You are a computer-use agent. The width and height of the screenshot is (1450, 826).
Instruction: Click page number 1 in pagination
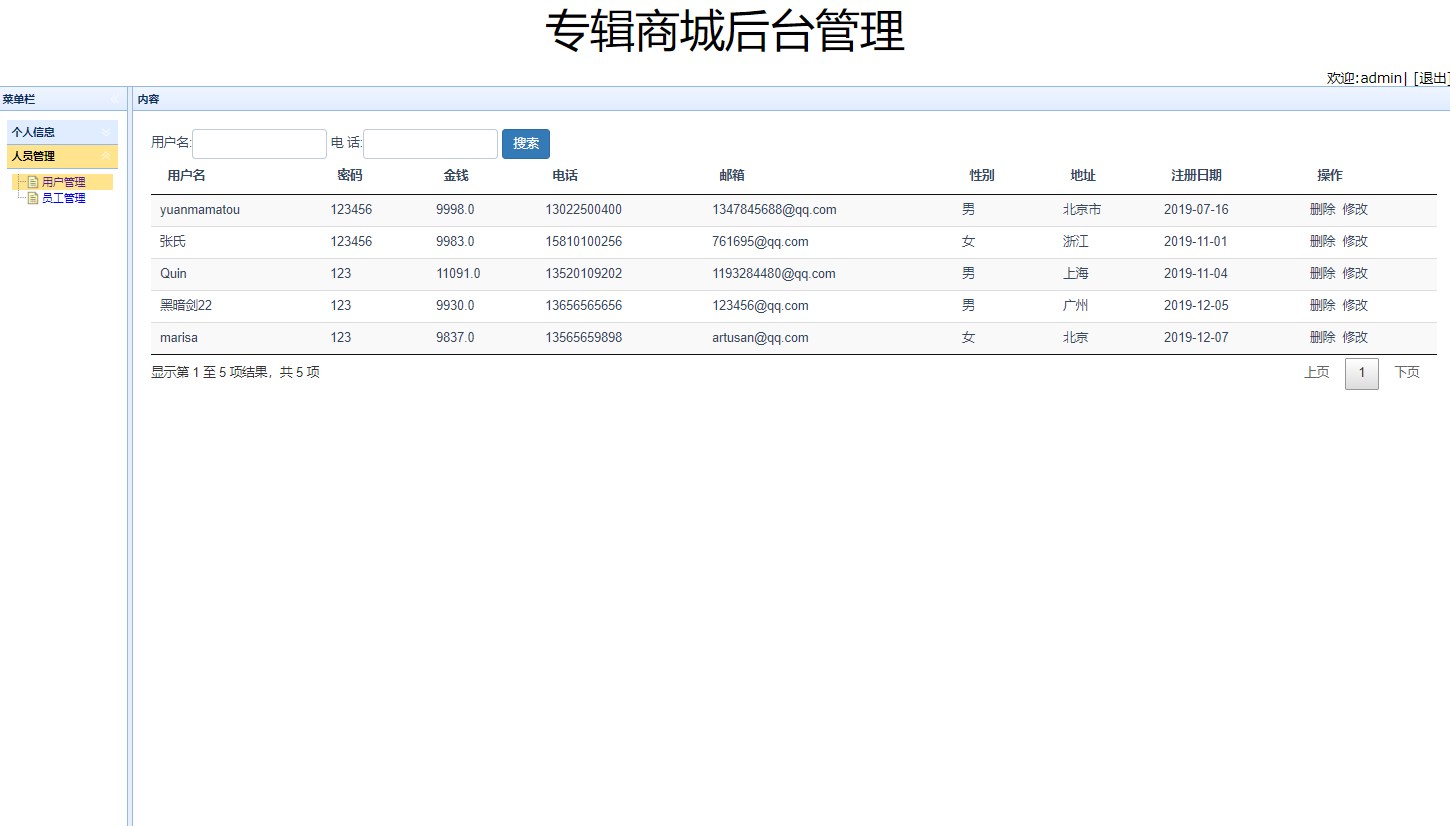tap(1361, 372)
